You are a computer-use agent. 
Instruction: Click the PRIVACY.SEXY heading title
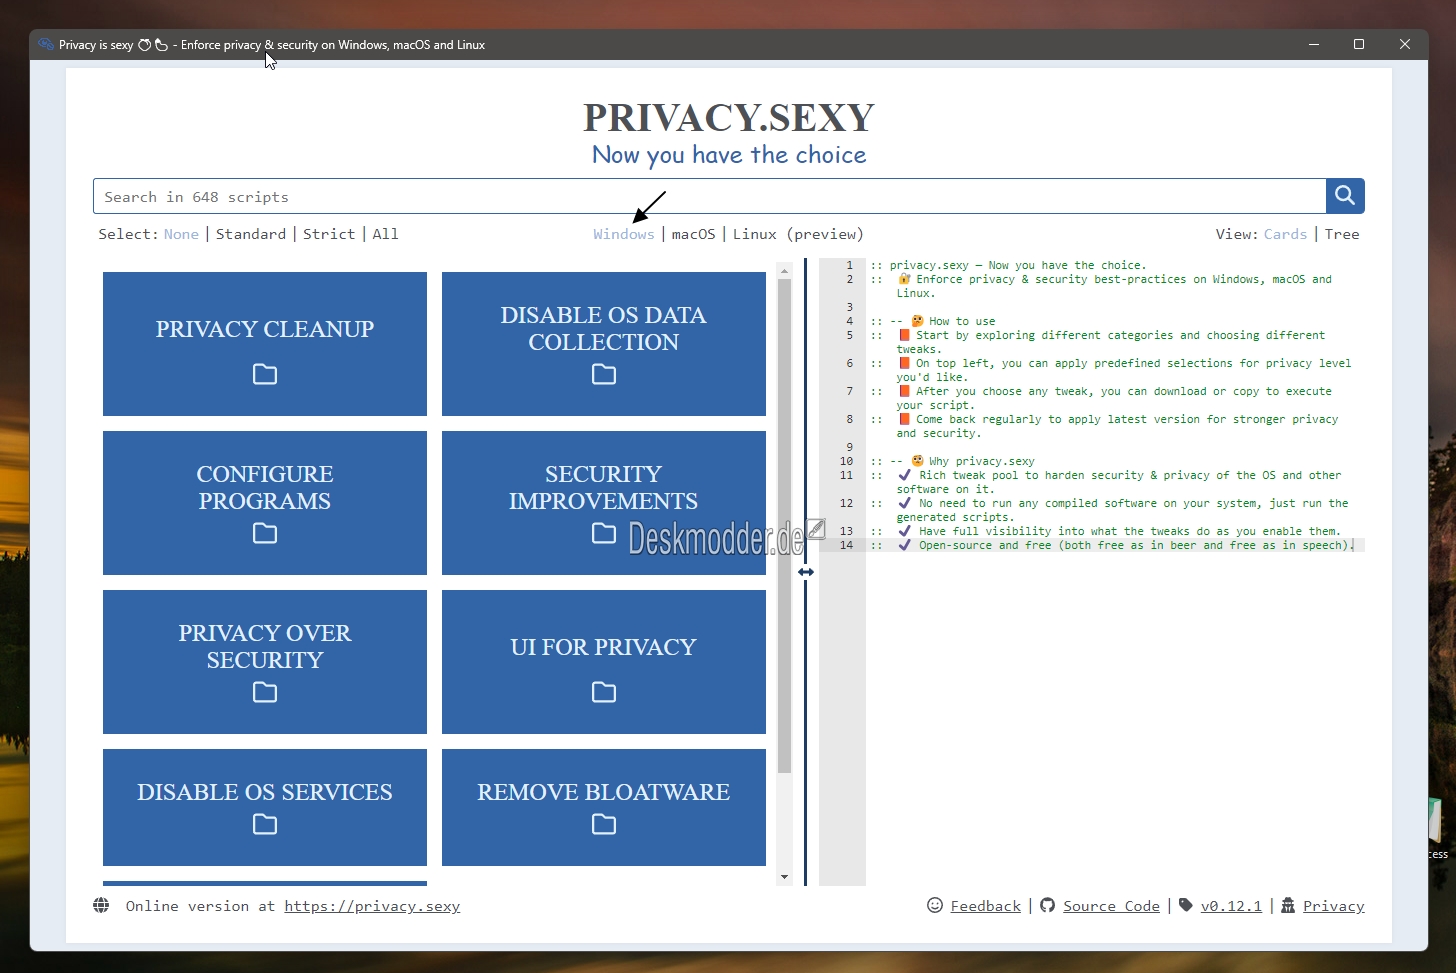pos(729,117)
